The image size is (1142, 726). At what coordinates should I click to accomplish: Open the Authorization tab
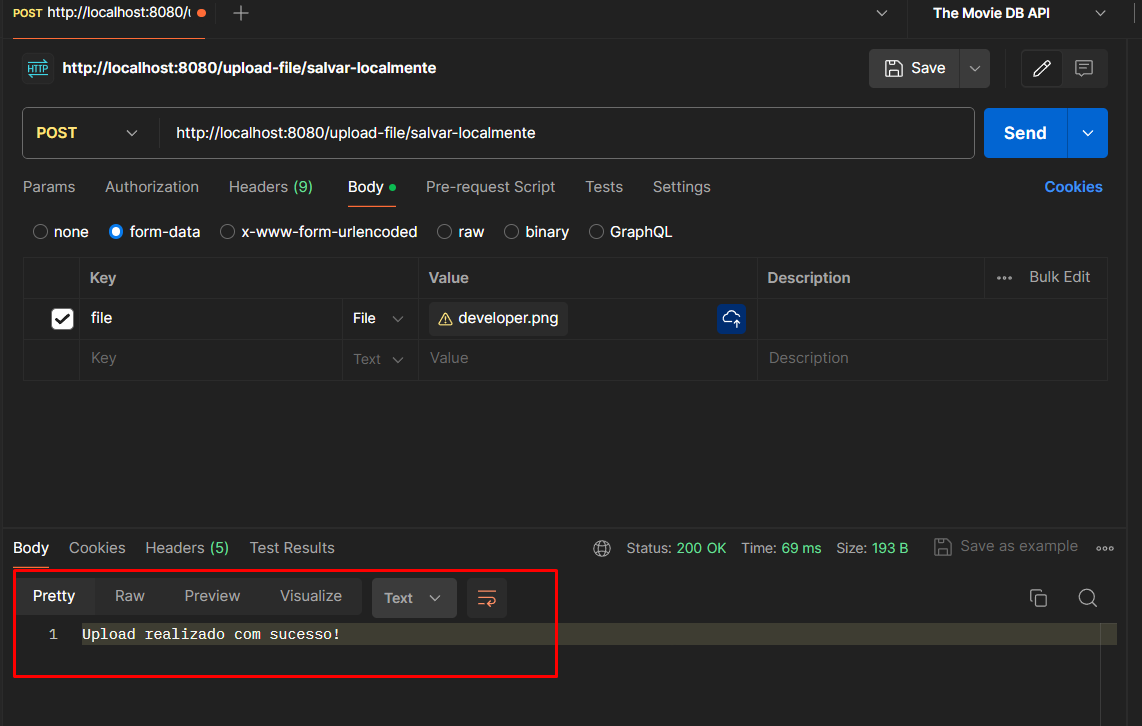click(x=152, y=187)
